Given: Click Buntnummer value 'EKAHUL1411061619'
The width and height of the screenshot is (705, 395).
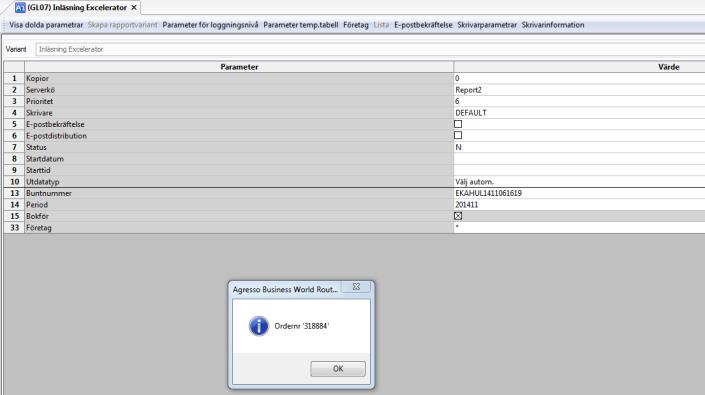Looking at the screenshot, I should (x=580, y=193).
